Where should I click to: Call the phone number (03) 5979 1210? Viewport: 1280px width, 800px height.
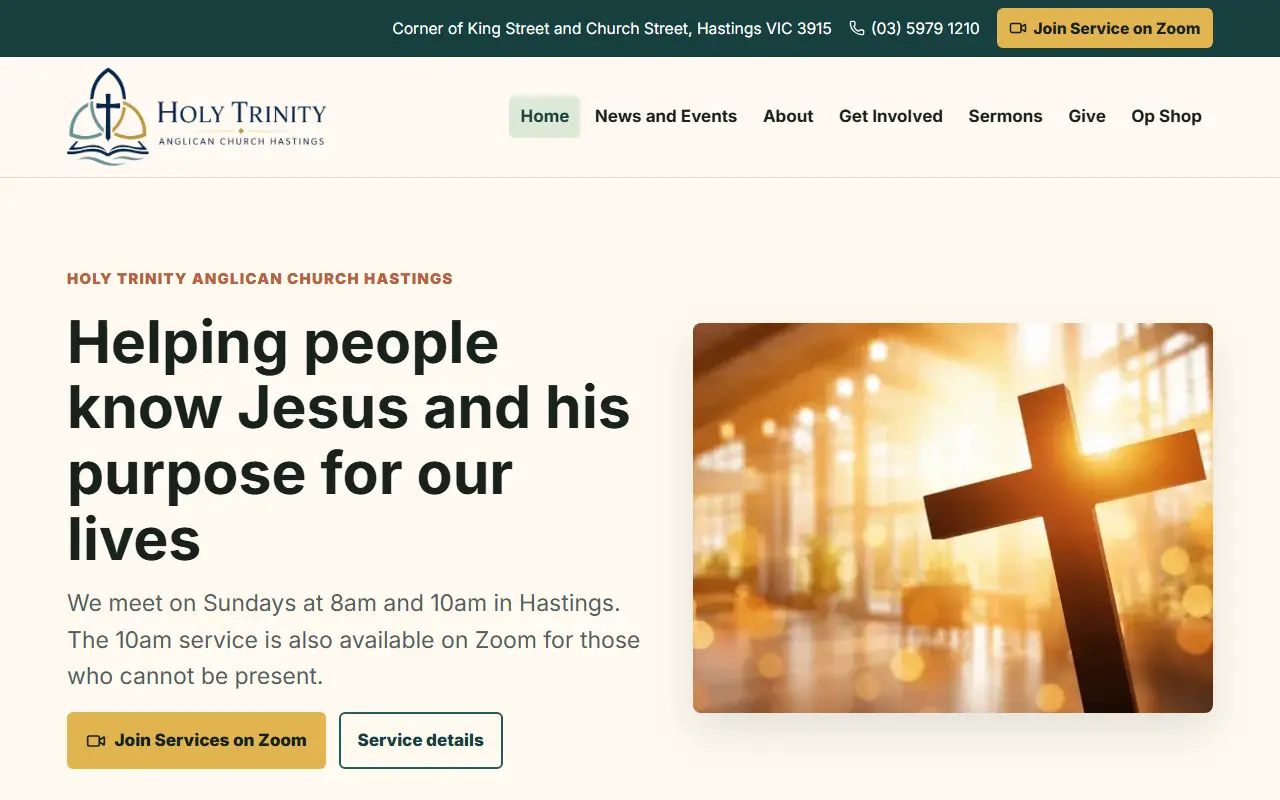(925, 28)
